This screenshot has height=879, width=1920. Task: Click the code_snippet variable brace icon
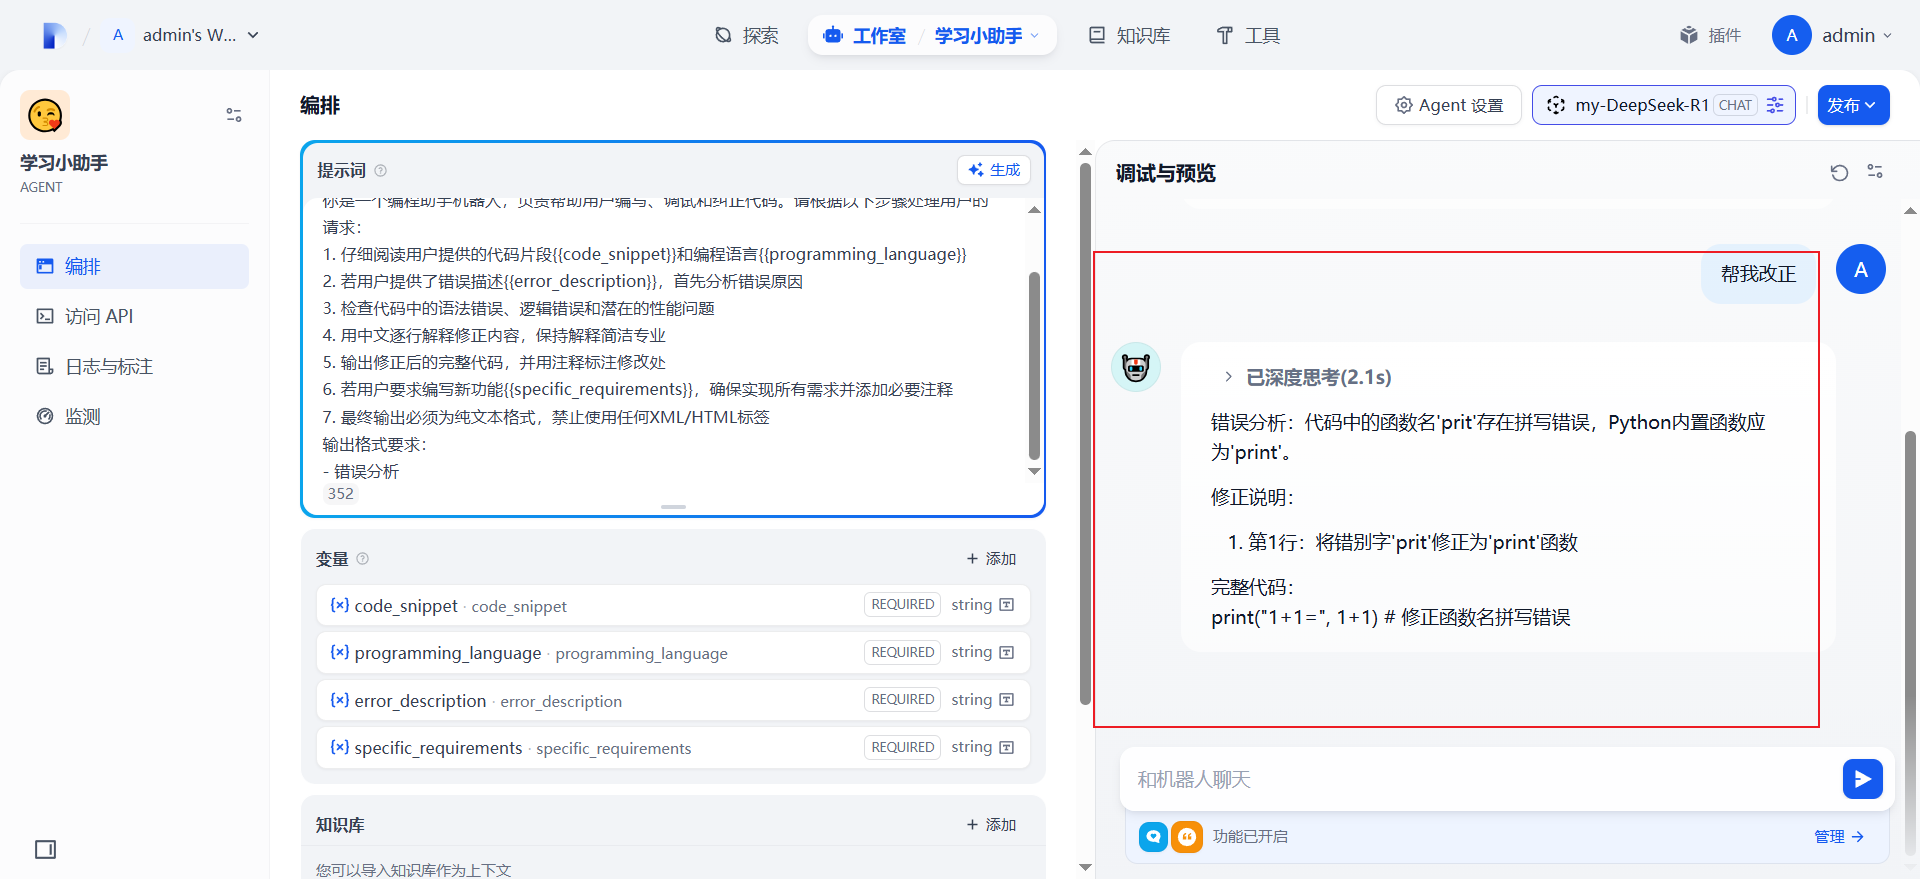(x=340, y=605)
